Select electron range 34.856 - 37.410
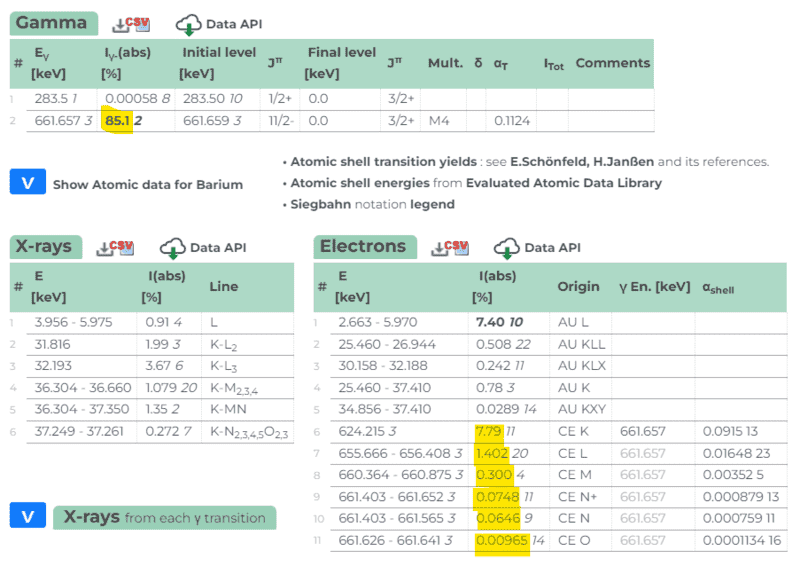Screen dimensions: 800x566 384,409
